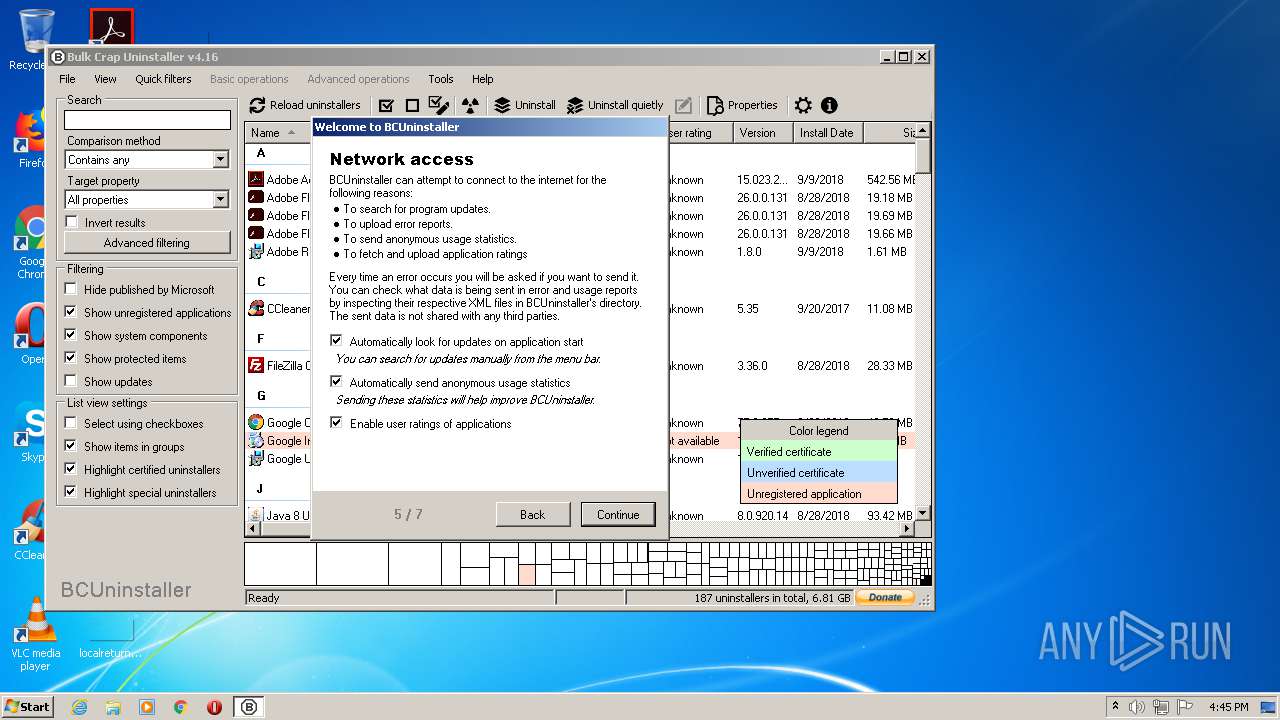Open Properties from the toolbar
Viewport: 1280px width, 720px height.
pyautogui.click(x=742, y=105)
